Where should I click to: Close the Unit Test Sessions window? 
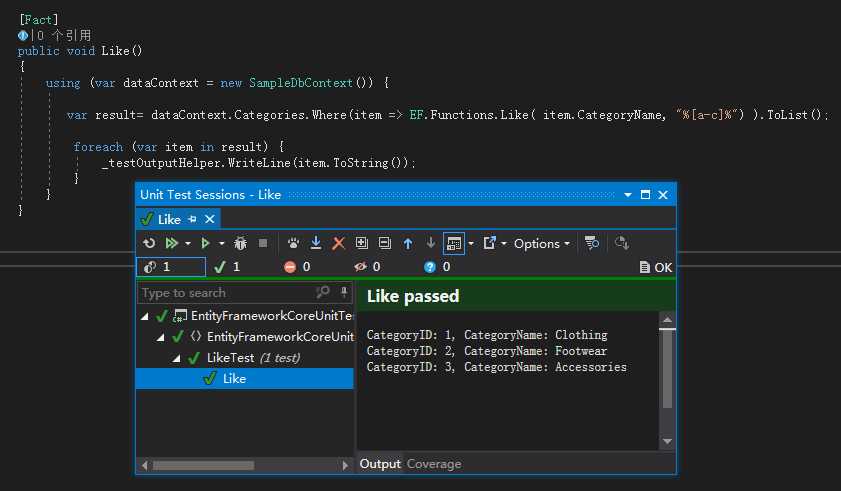[663, 195]
